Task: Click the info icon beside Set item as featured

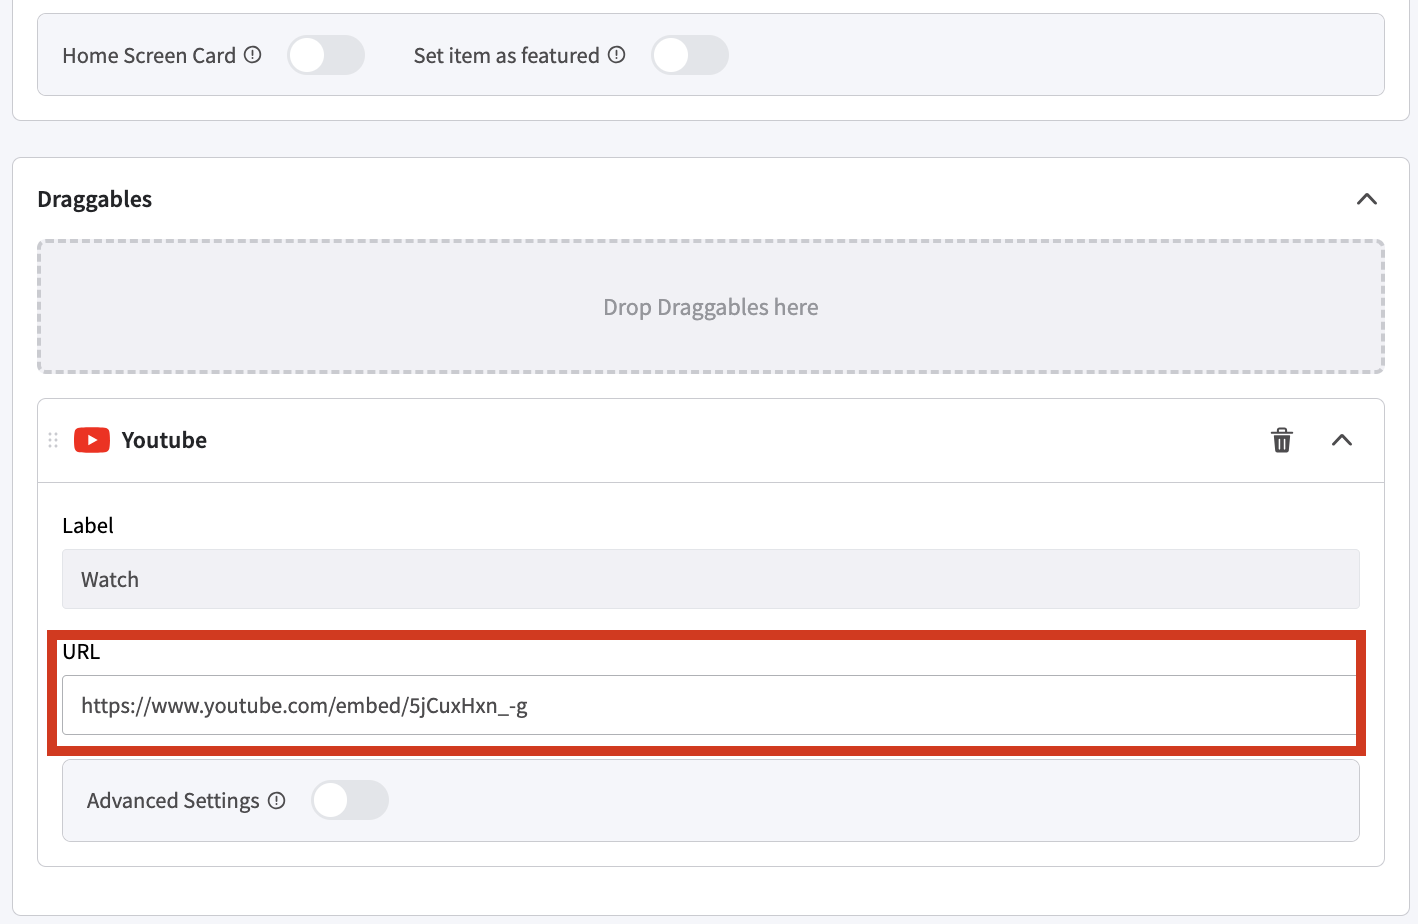Action: click(617, 55)
